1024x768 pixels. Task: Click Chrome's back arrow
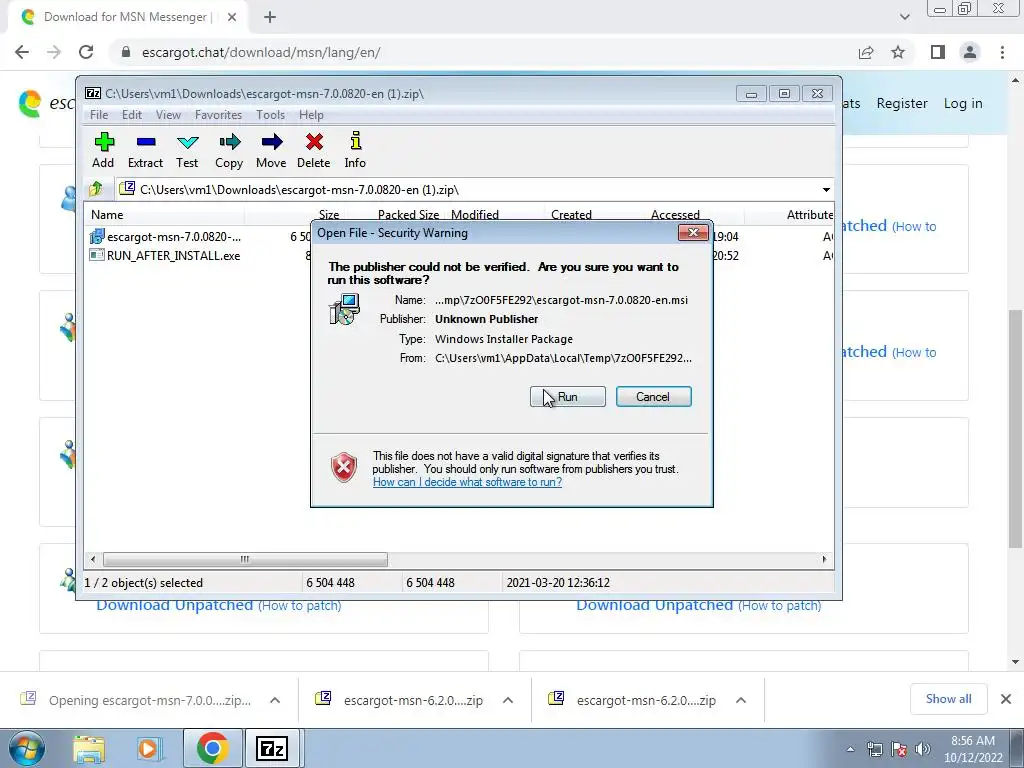click(x=22, y=52)
